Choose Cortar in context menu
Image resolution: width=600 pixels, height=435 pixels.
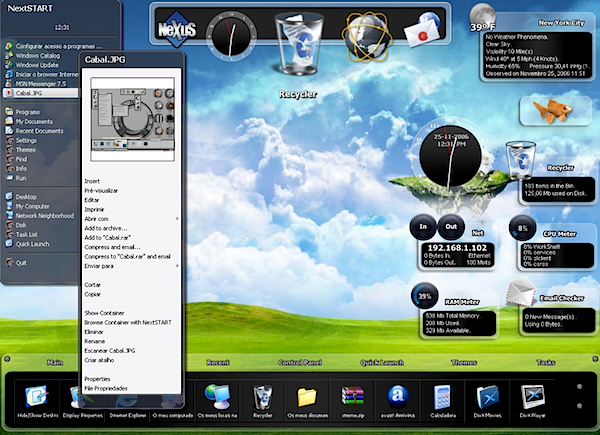(x=92, y=285)
